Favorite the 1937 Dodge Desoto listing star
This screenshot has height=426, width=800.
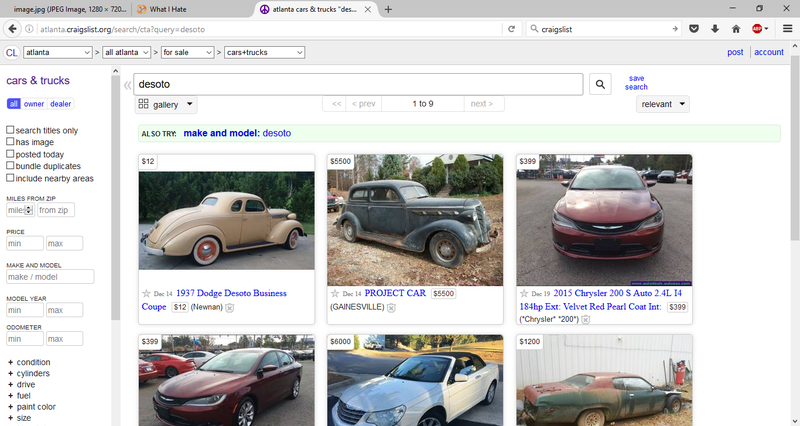point(146,293)
